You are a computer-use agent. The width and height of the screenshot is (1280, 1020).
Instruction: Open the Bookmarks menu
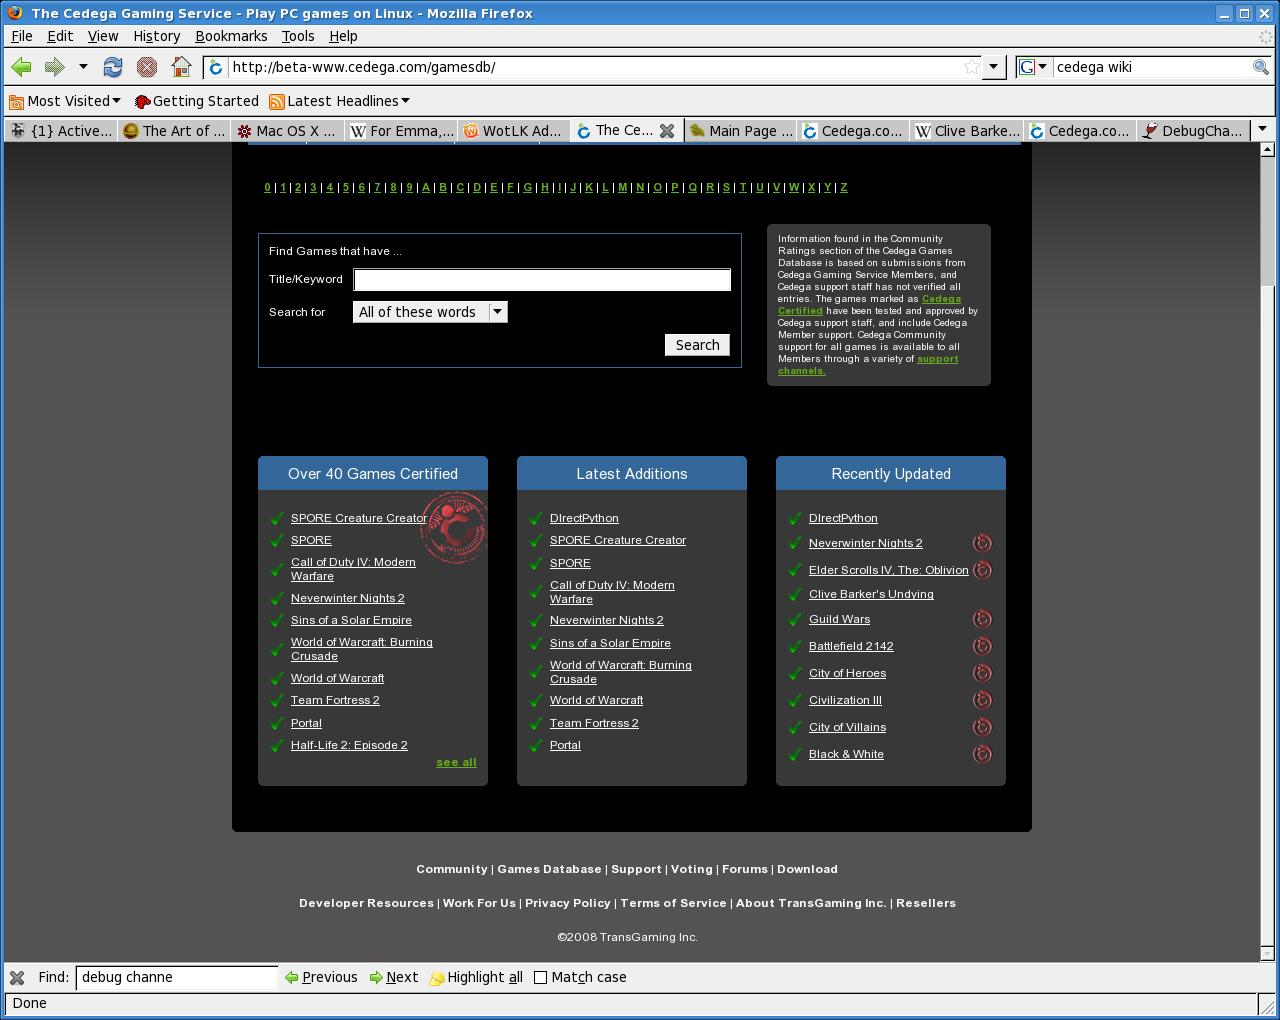[231, 36]
